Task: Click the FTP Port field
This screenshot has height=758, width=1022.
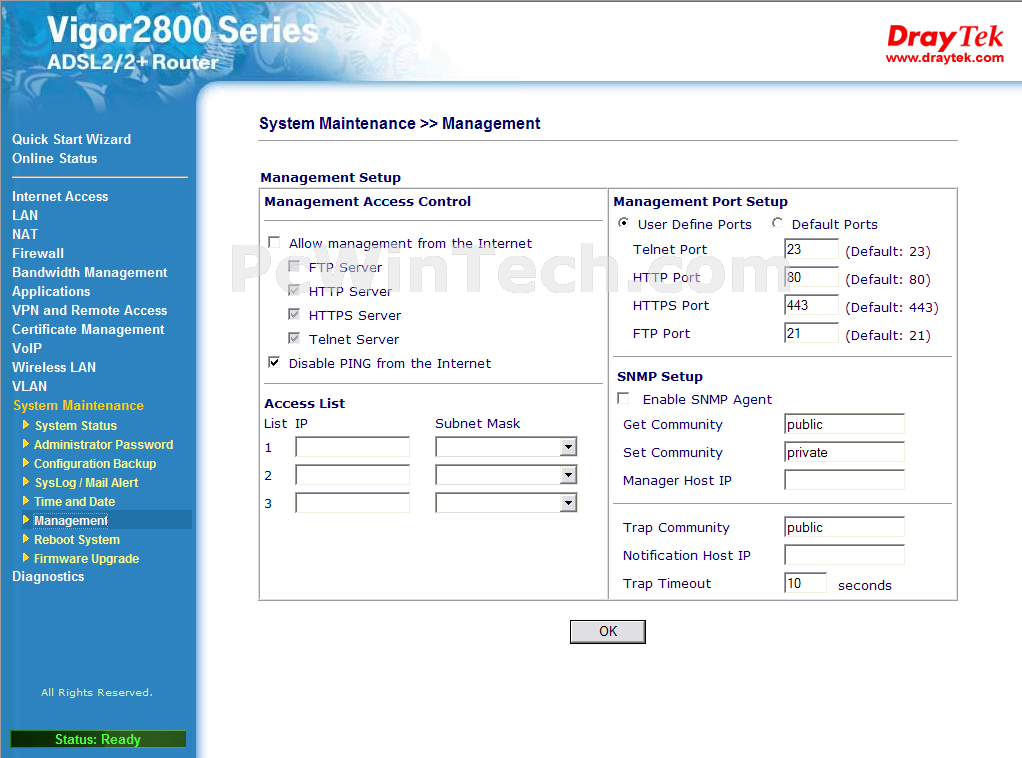Action: pyautogui.click(x=811, y=333)
